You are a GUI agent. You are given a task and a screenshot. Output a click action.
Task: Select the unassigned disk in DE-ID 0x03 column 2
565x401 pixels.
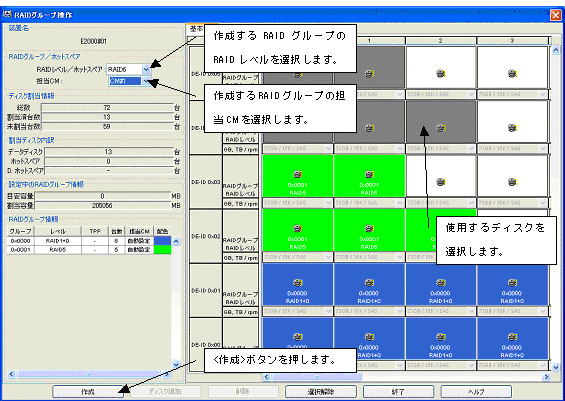tap(441, 176)
